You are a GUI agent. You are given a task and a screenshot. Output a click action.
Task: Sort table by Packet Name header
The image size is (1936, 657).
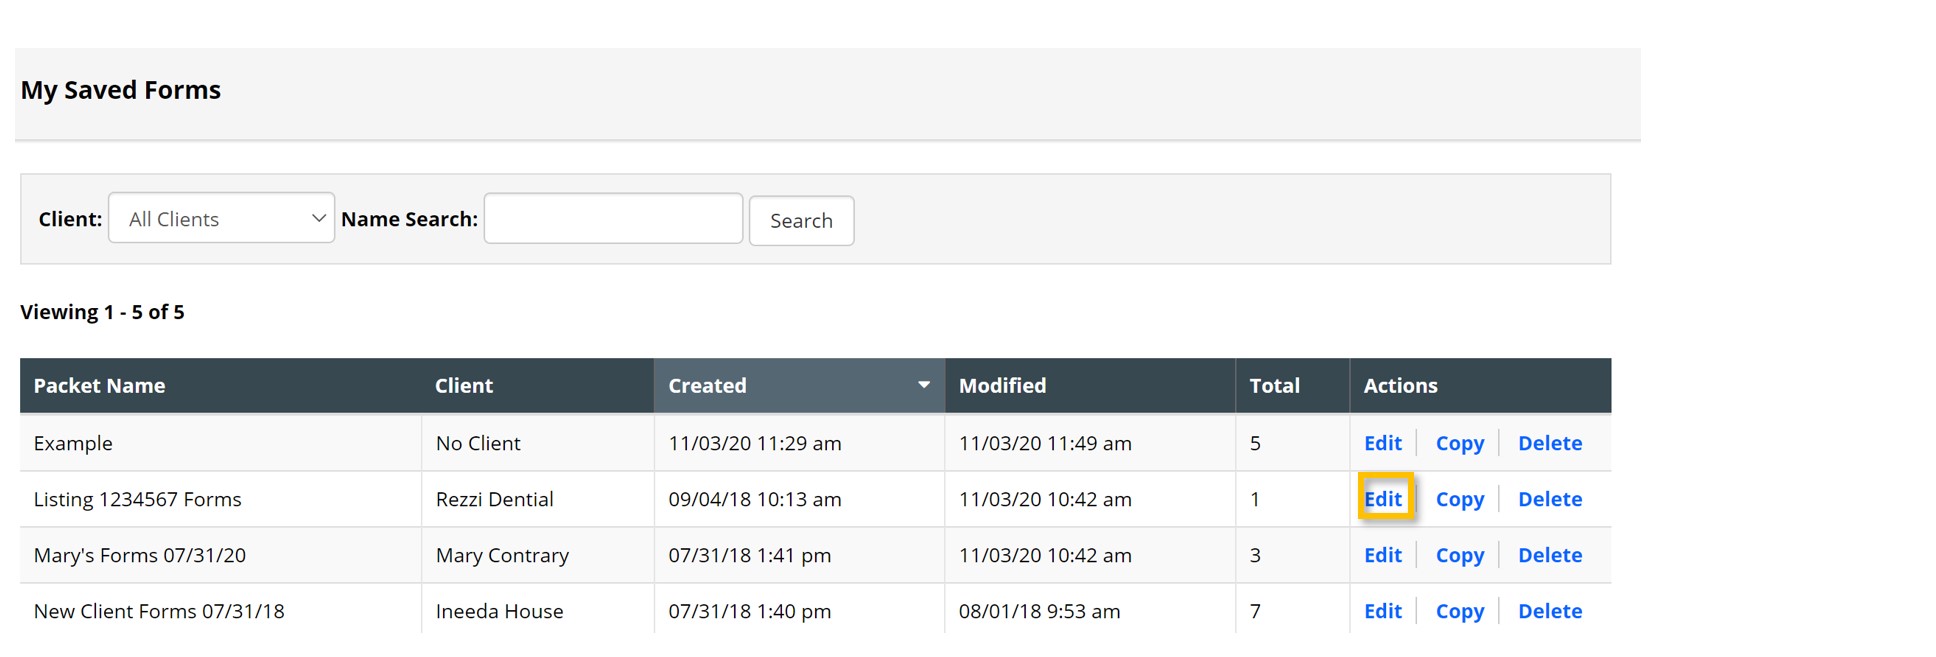coord(99,386)
